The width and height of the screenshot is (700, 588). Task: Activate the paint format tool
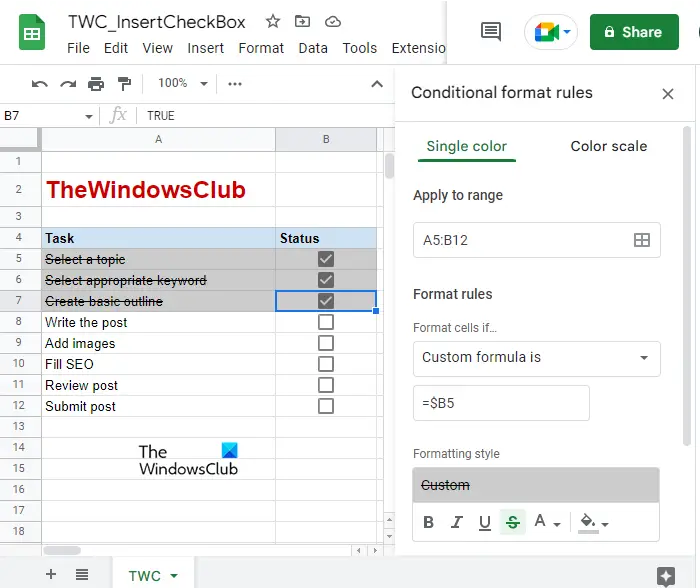click(x=124, y=84)
